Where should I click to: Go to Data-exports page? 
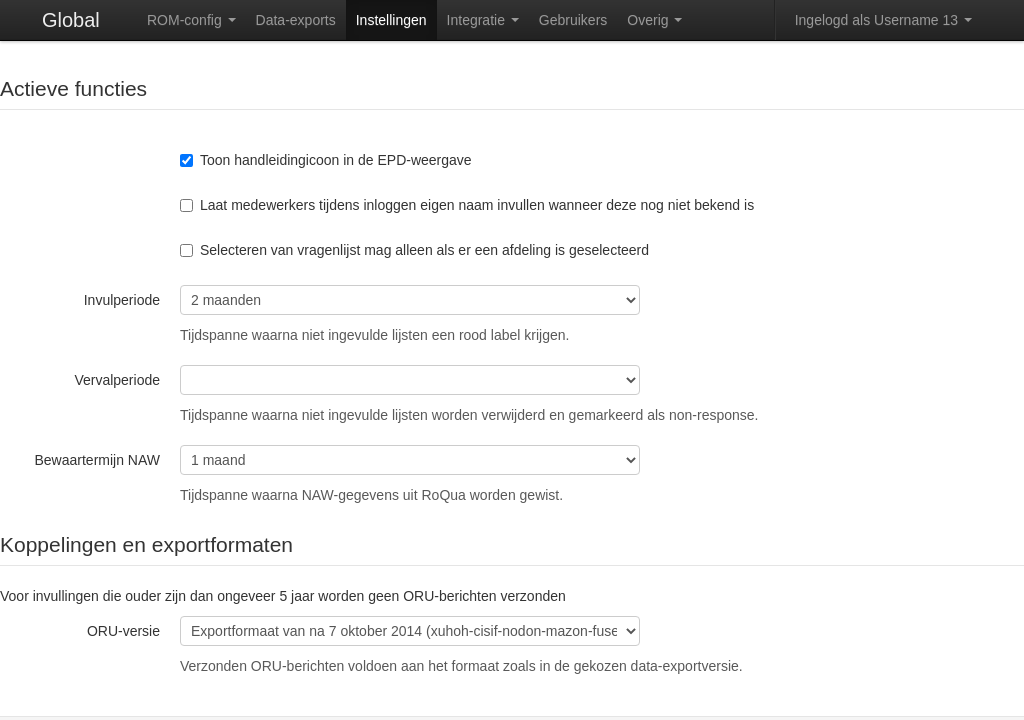(x=295, y=20)
